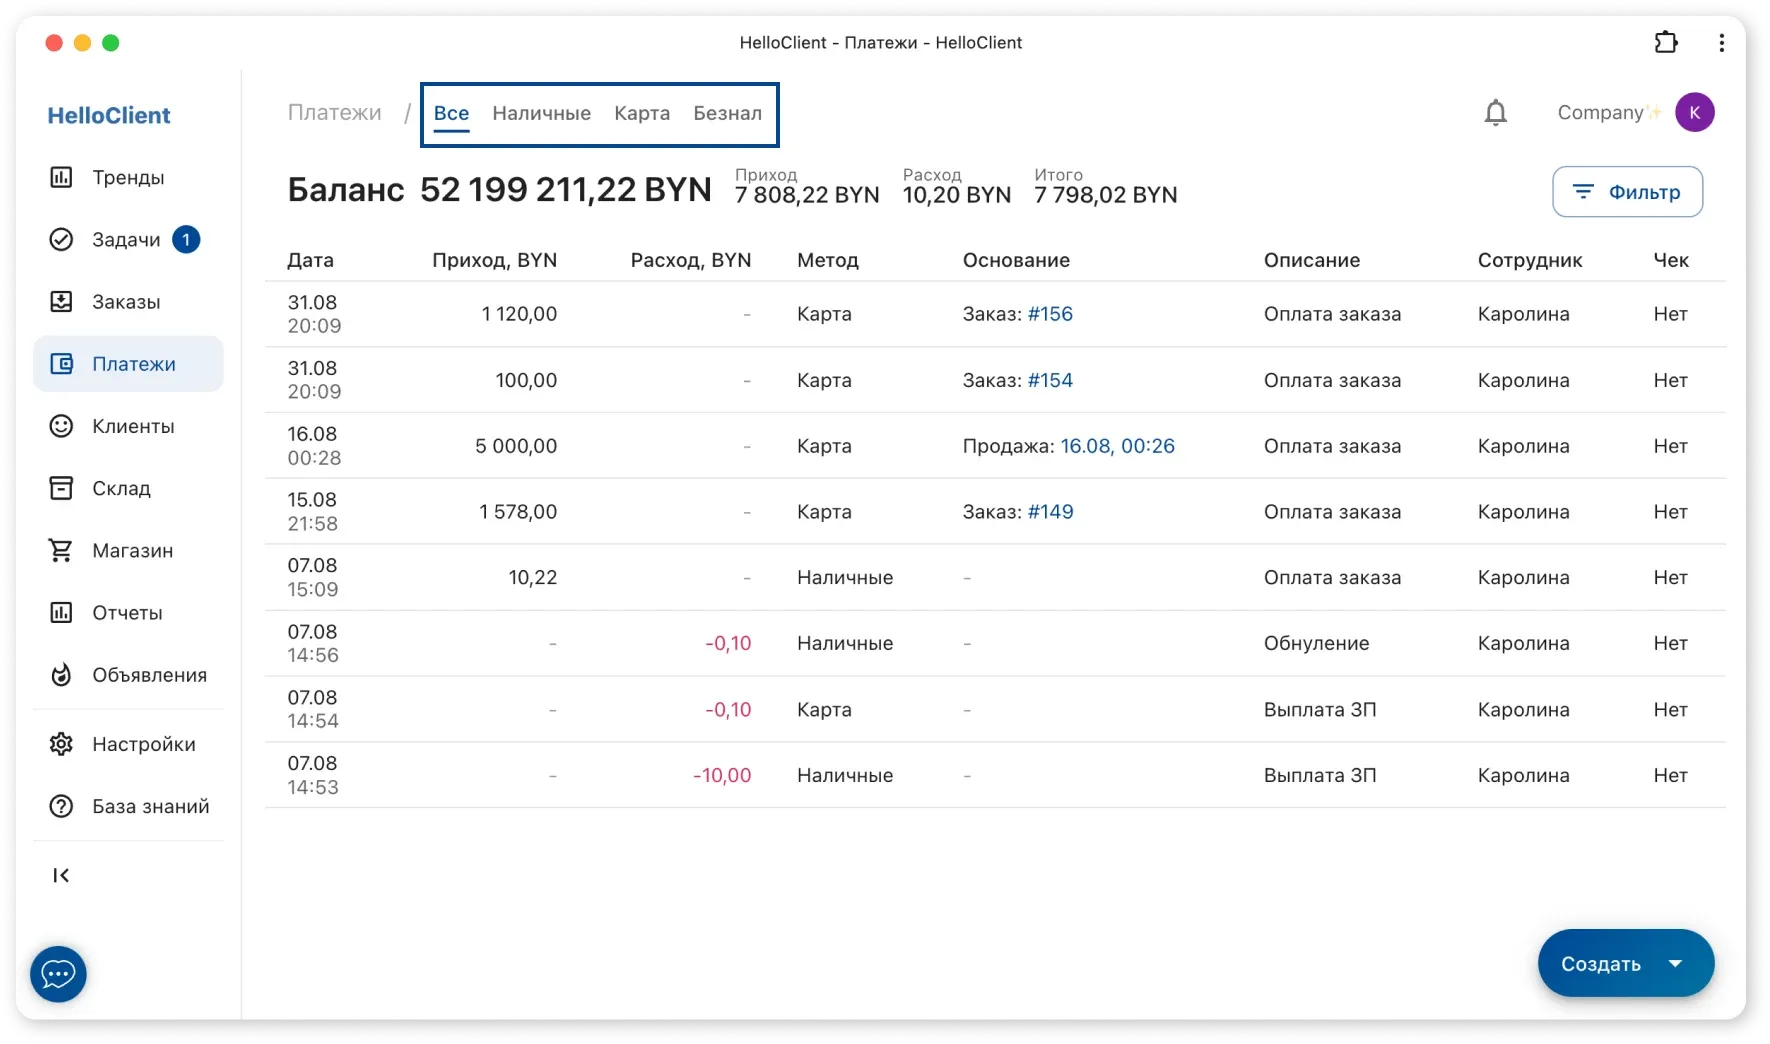Go to Склад in the sidebar

[121, 488]
